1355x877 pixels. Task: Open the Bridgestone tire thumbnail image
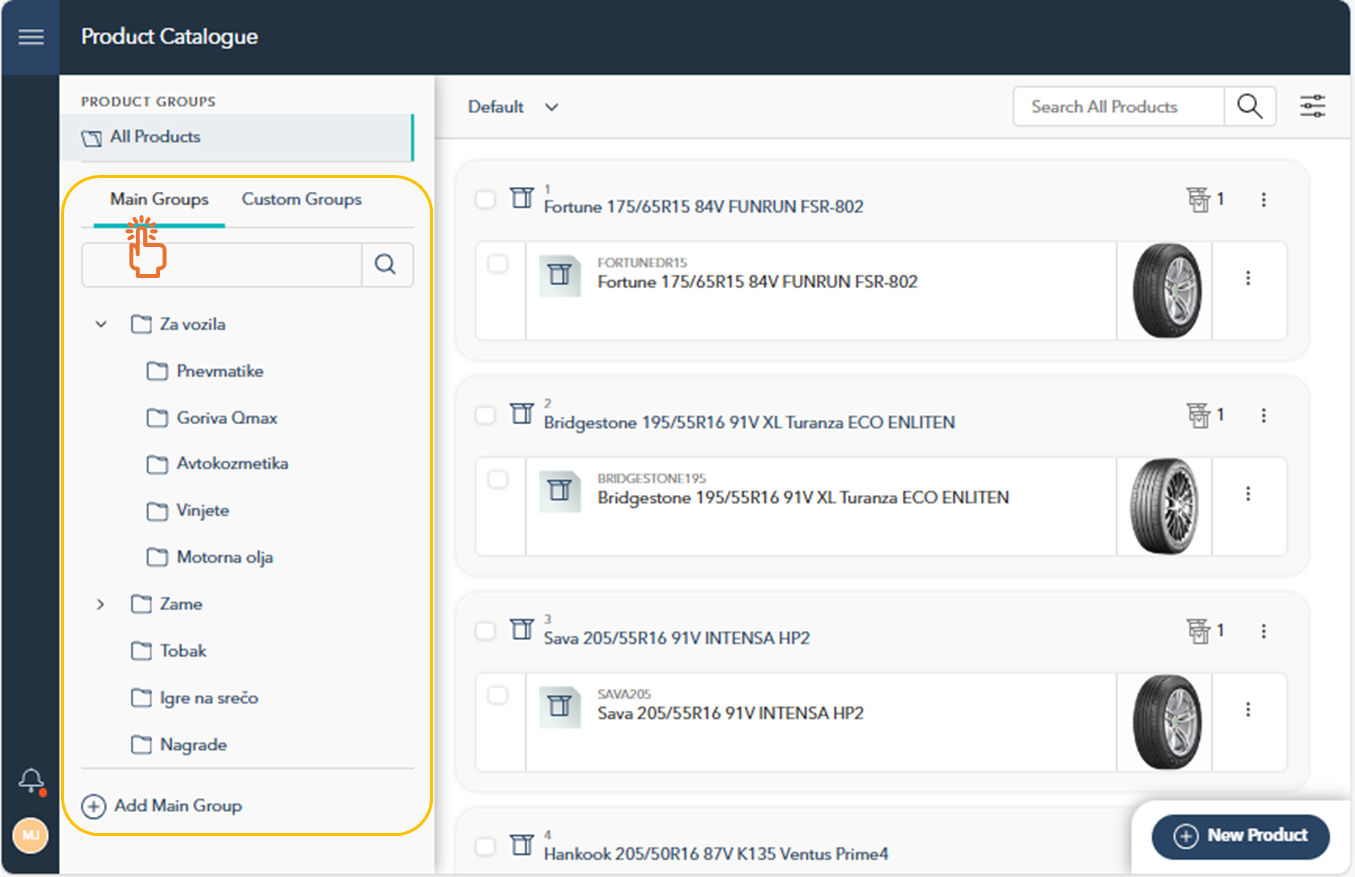[x=1166, y=506]
